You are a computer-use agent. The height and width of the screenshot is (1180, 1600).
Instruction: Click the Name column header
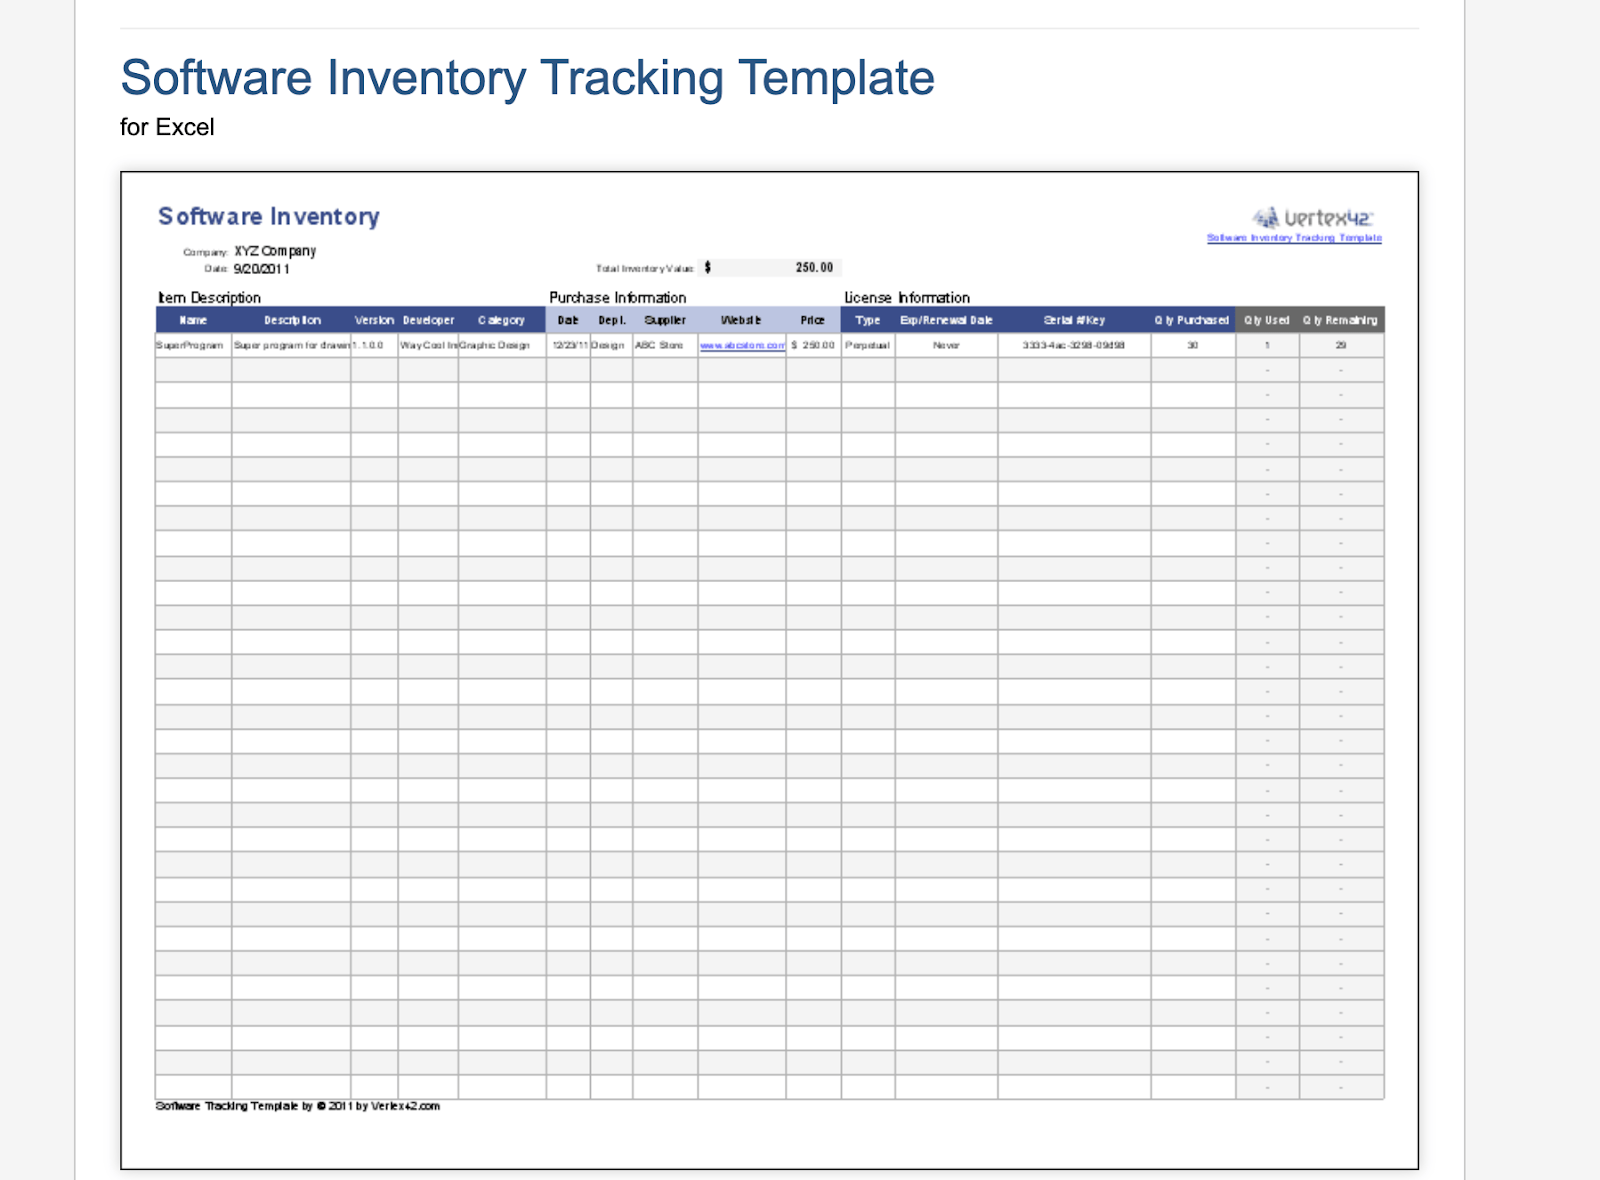point(193,320)
